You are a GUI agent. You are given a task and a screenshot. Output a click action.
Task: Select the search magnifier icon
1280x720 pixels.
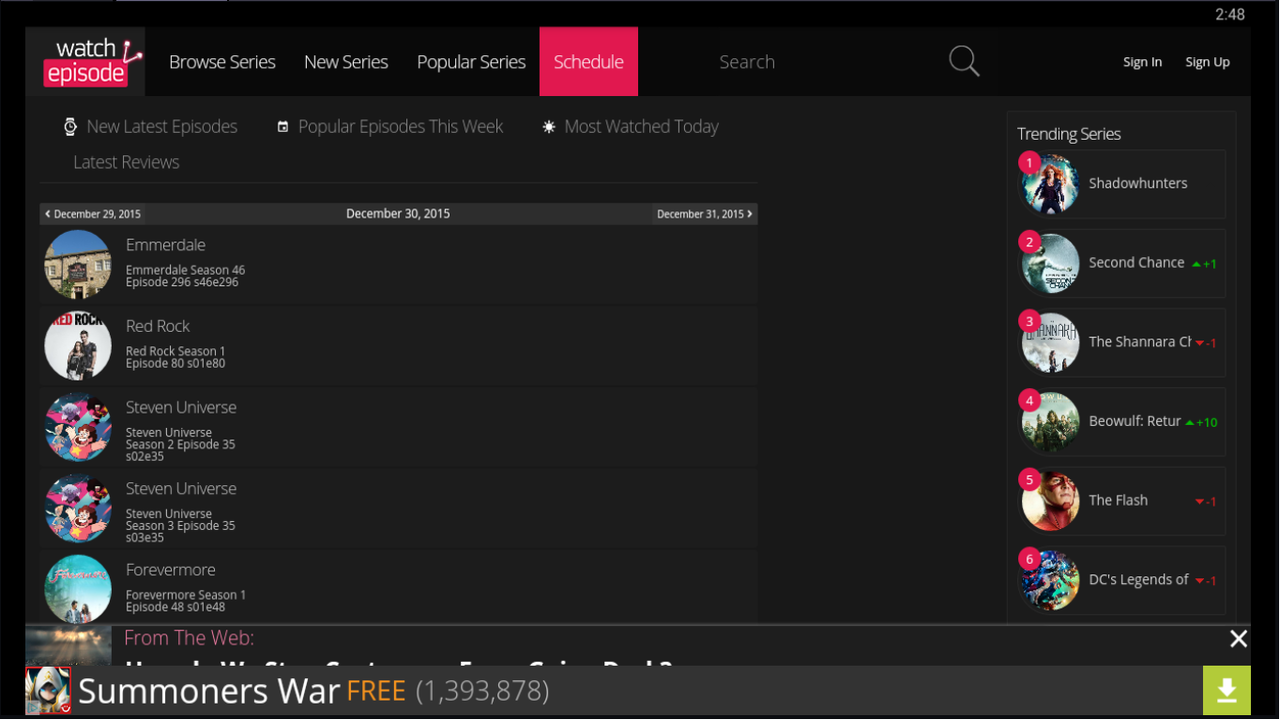(963, 61)
